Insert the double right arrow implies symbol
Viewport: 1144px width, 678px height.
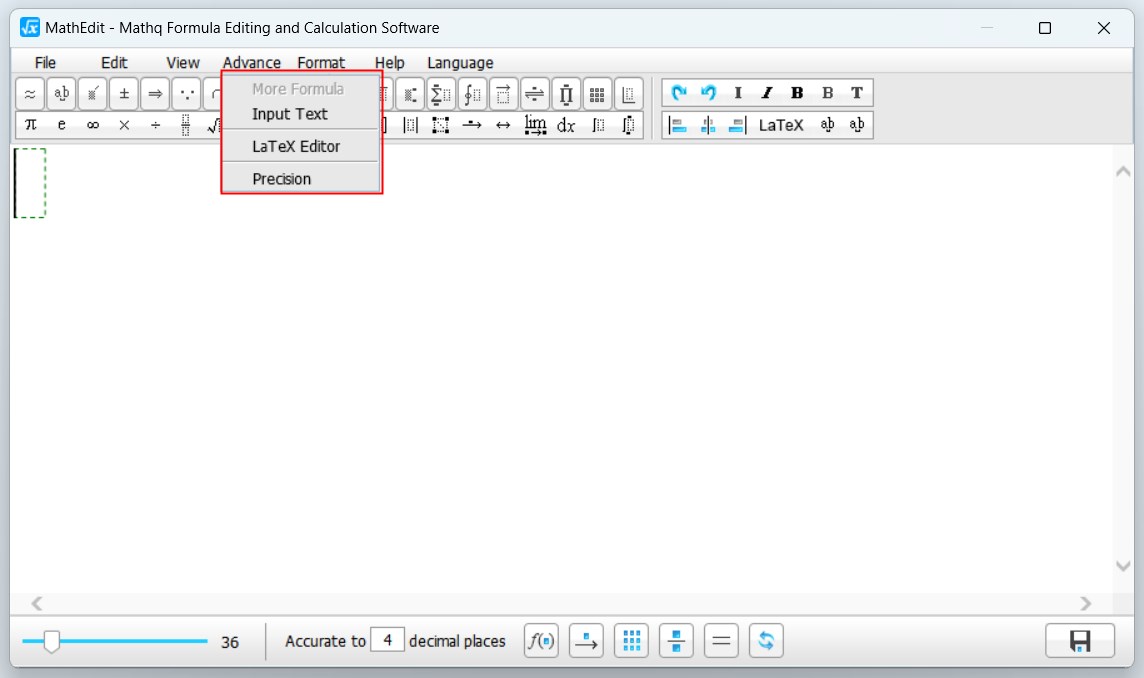click(x=155, y=93)
